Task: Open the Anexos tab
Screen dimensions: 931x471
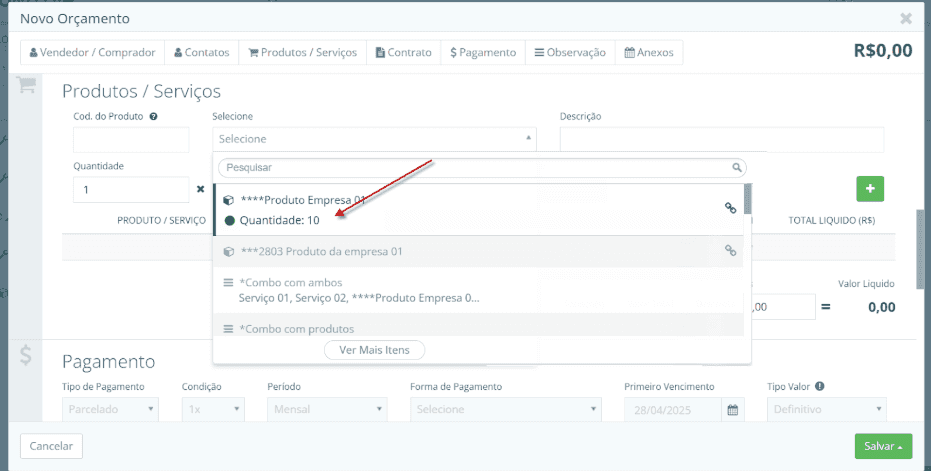Action: coord(649,52)
